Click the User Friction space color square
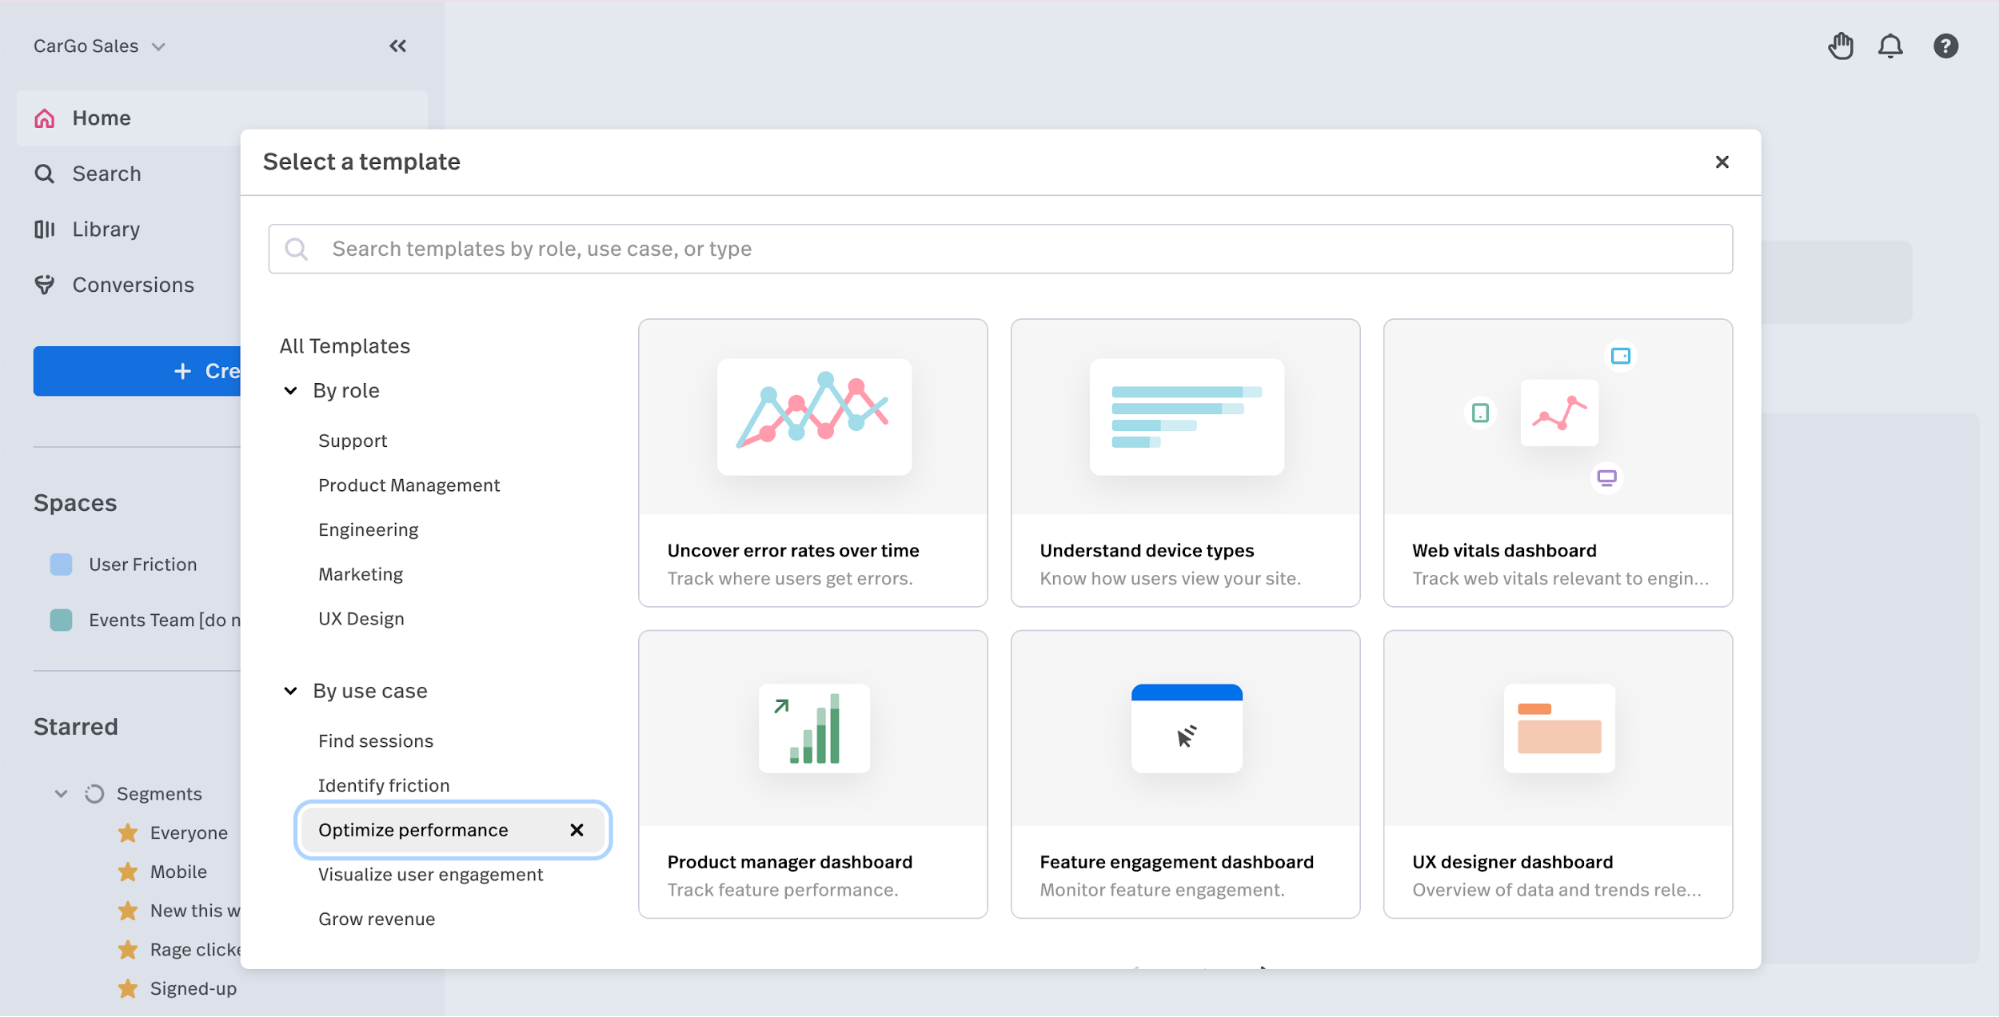This screenshot has width=1999, height=1017. tap(61, 565)
